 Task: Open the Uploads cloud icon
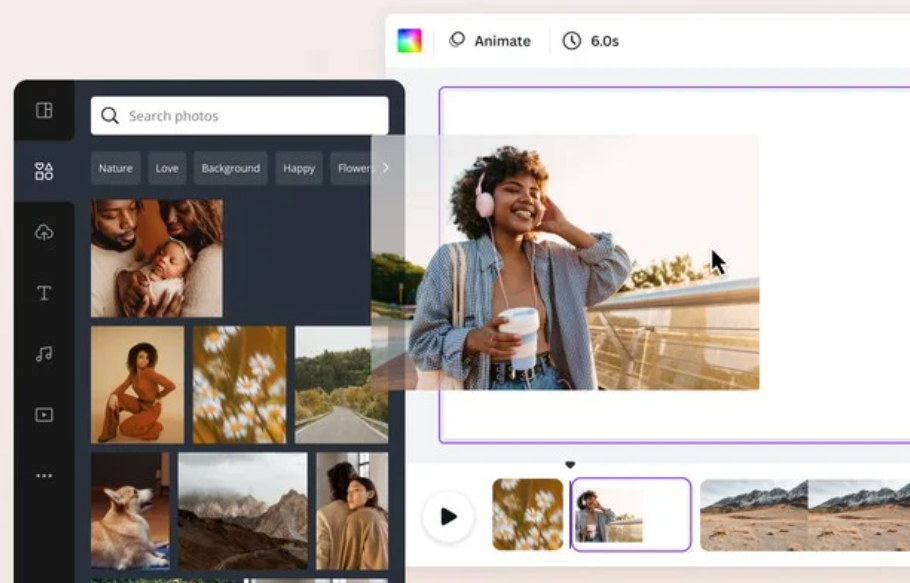(44, 233)
